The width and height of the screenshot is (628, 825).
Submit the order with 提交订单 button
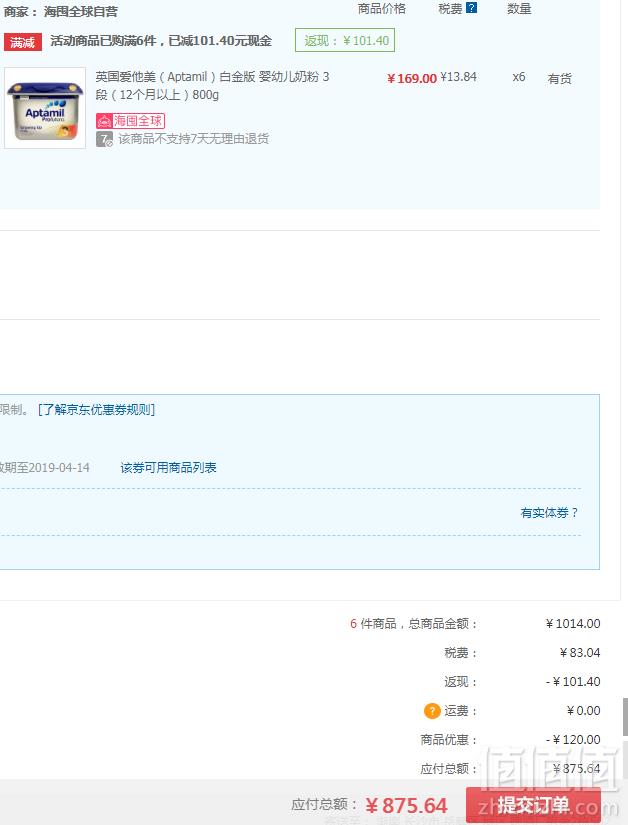point(533,804)
